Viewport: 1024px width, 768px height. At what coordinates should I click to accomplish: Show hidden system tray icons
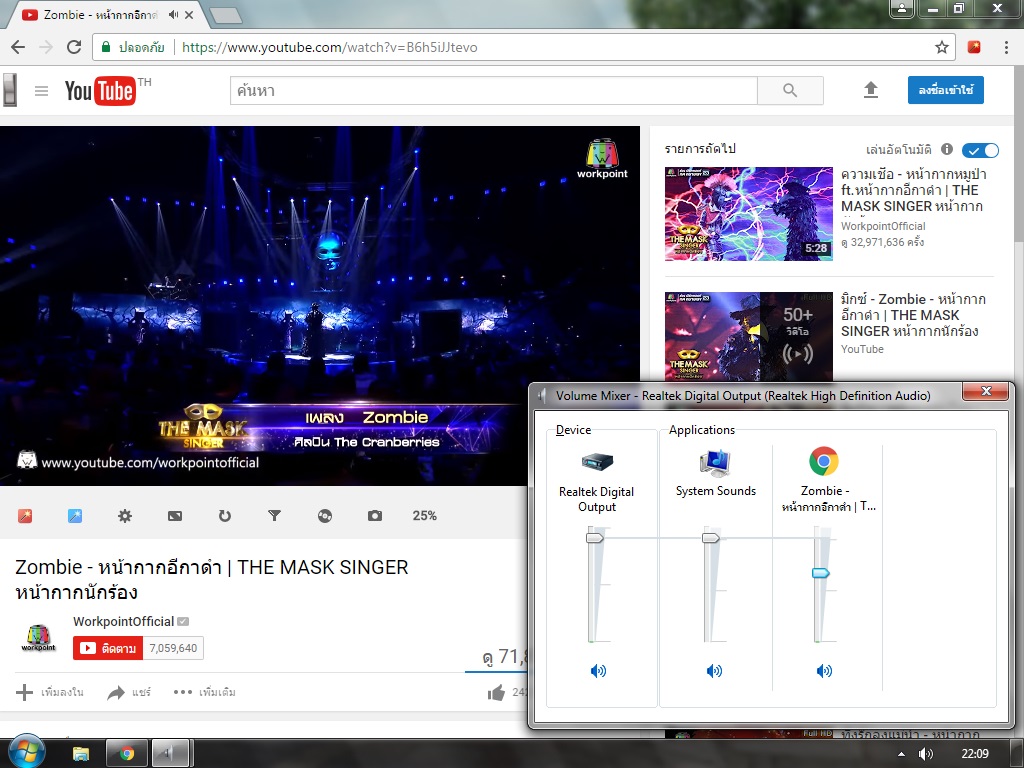pos(901,754)
